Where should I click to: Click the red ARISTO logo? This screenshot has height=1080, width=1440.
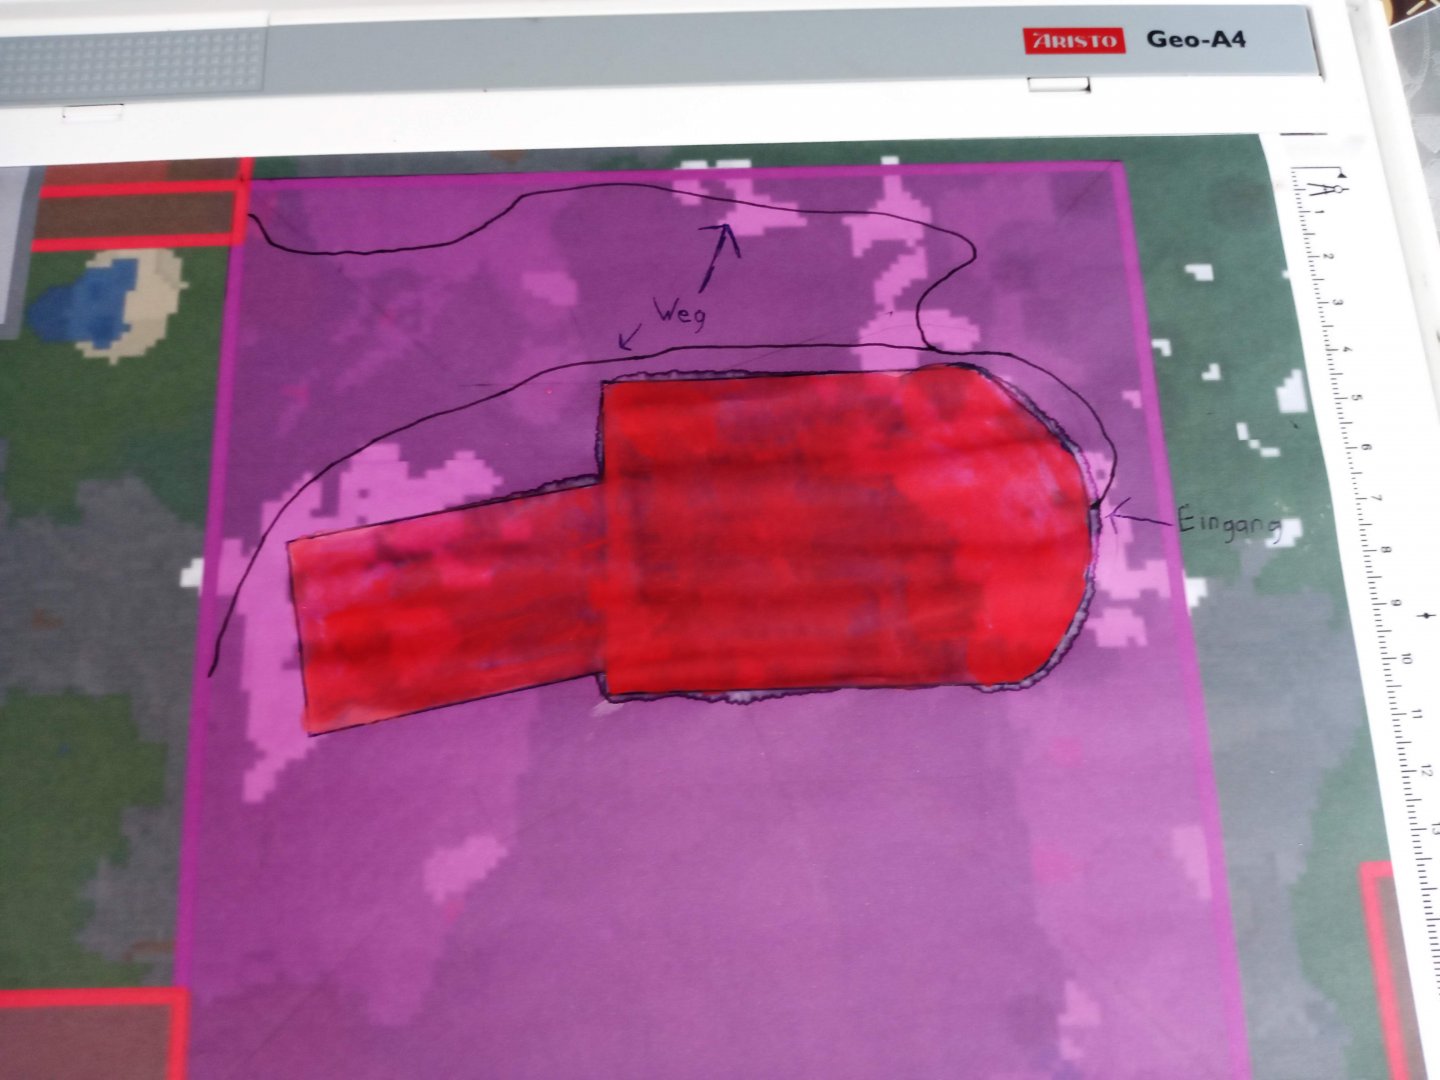[1074, 41]
